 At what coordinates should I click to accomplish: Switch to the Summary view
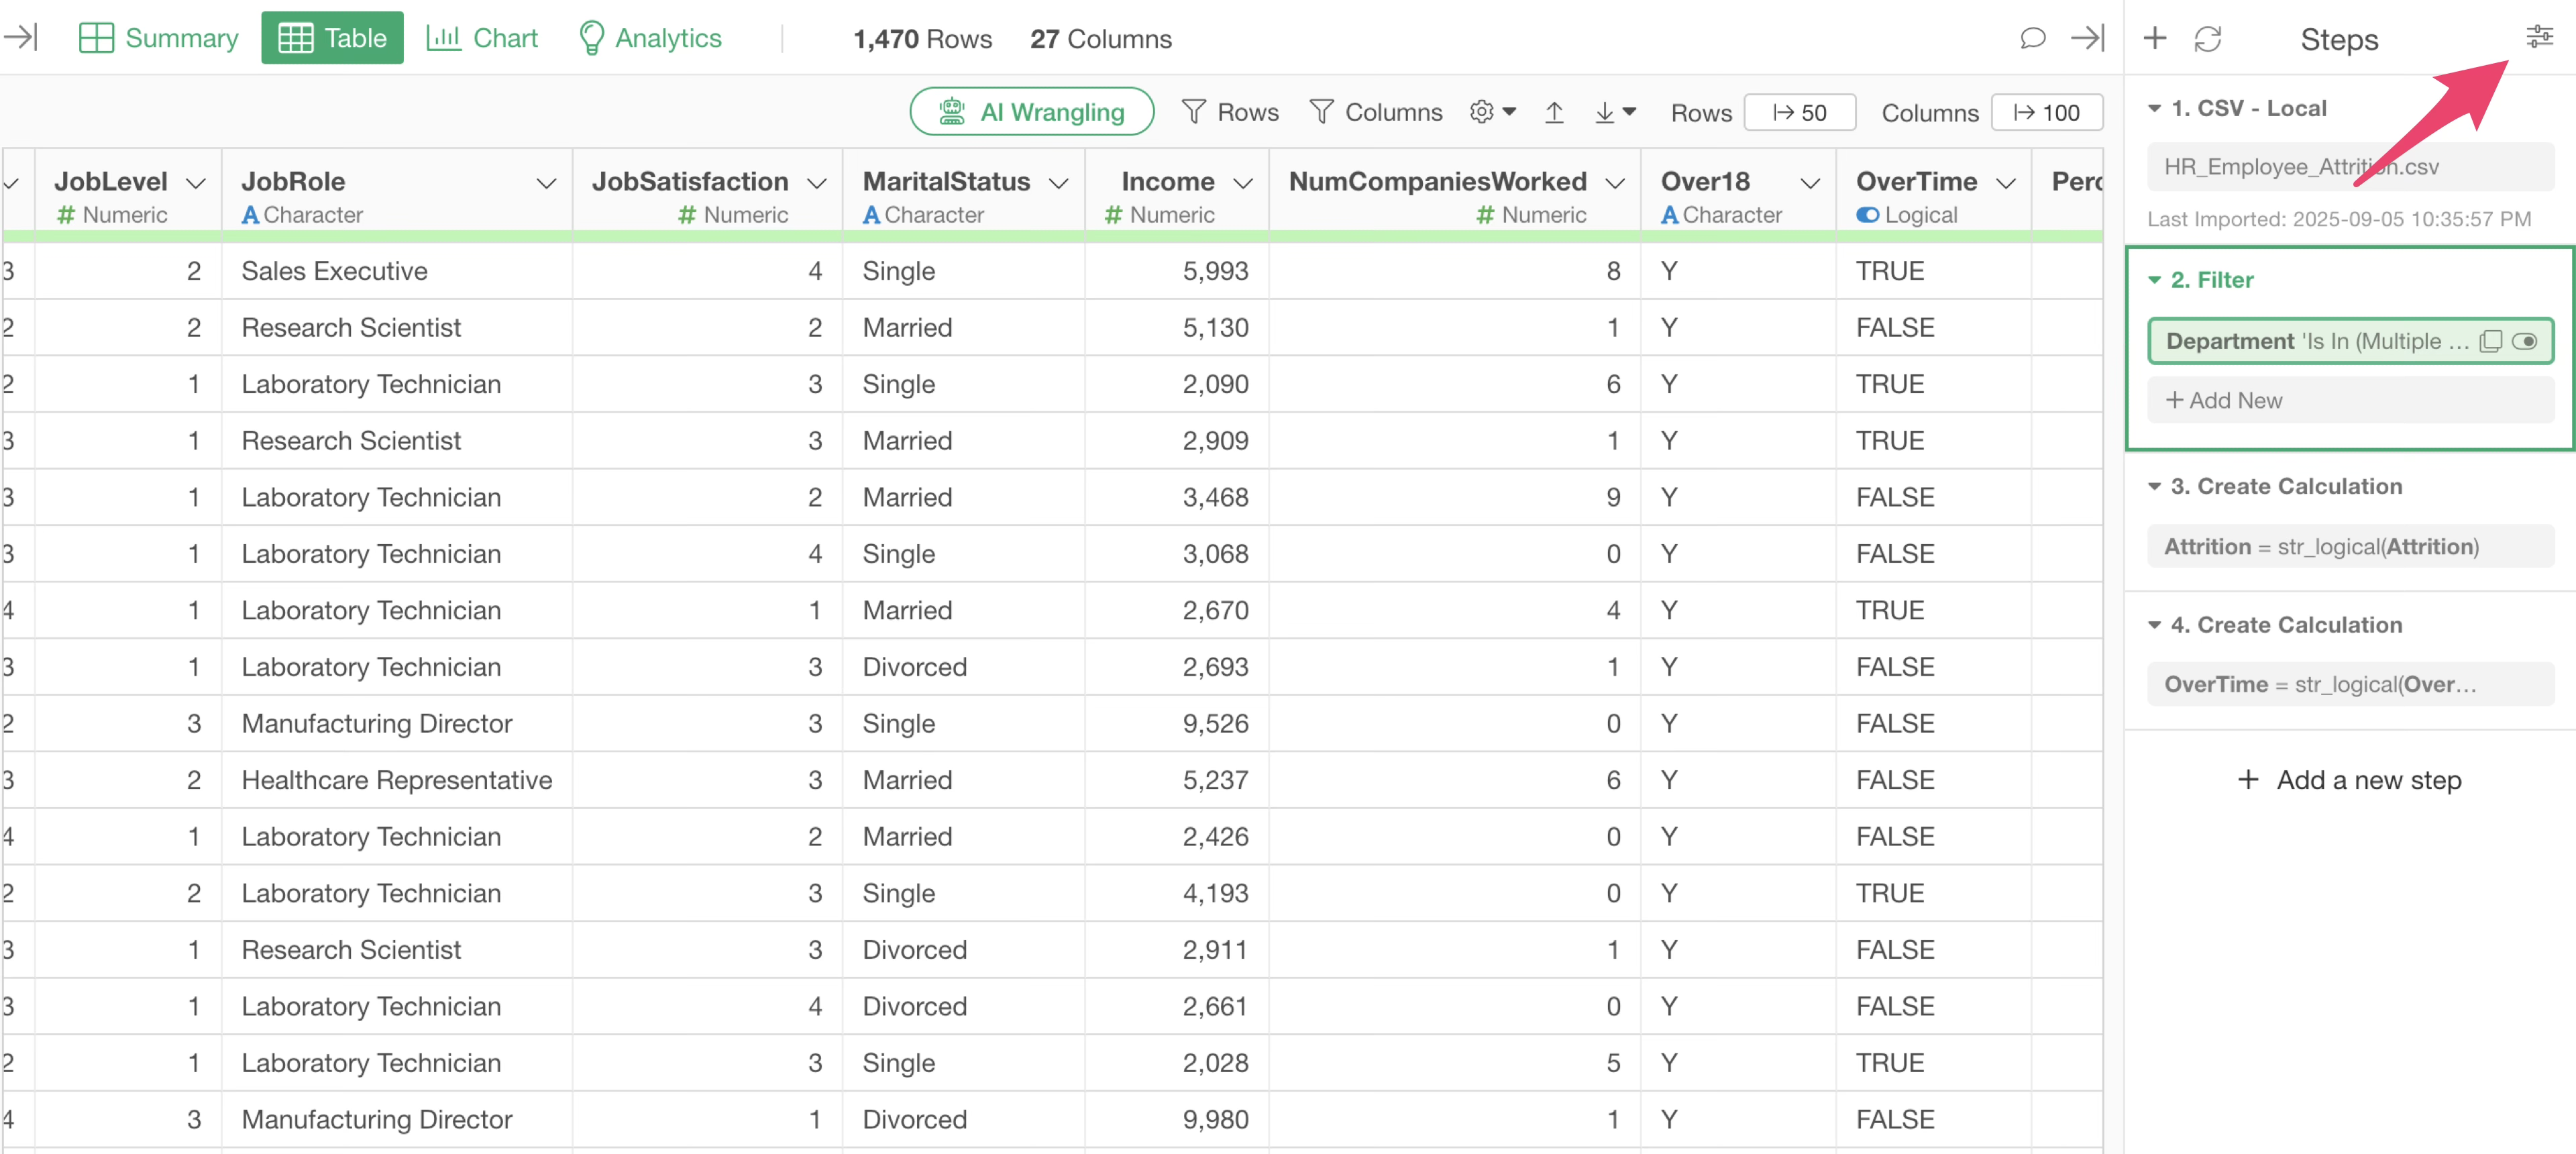point(158,38)
